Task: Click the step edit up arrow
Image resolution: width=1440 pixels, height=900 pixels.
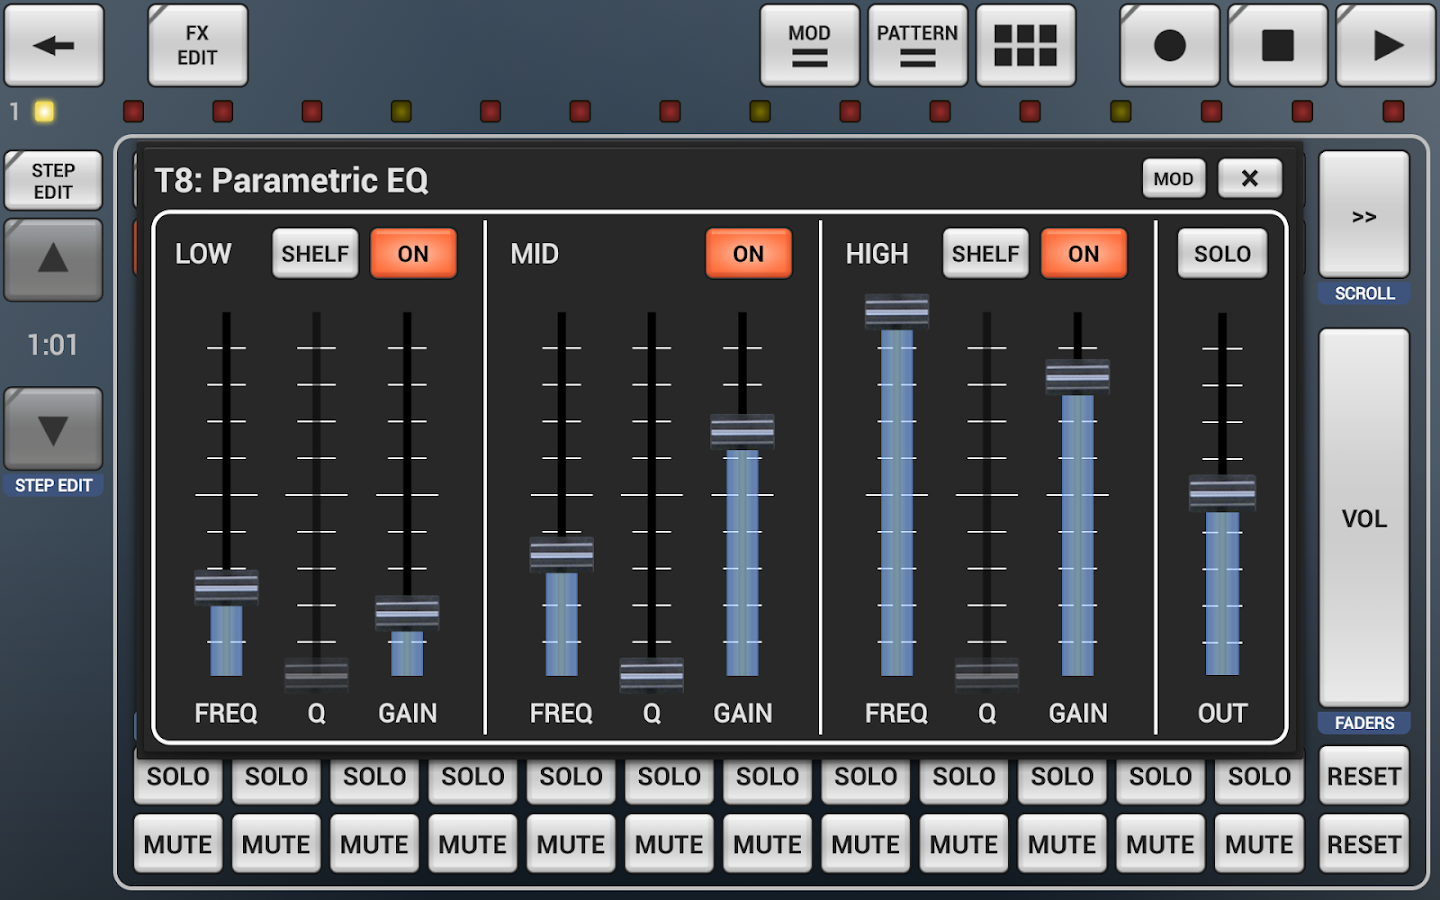Action: 53,262
